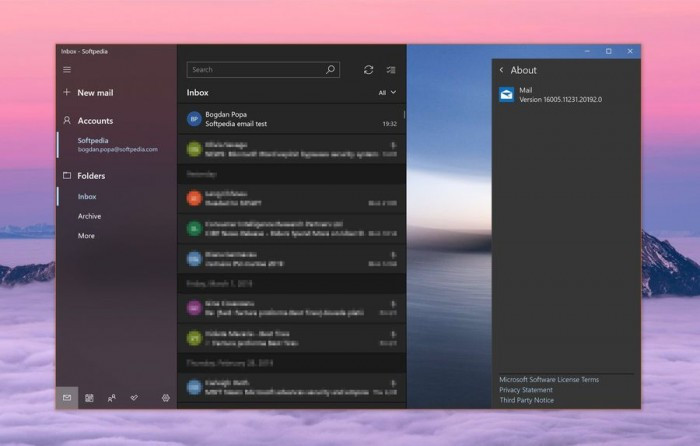Open the People contacts icon
Viewport: 700px width, 446px height.
[x=112, y=397]
